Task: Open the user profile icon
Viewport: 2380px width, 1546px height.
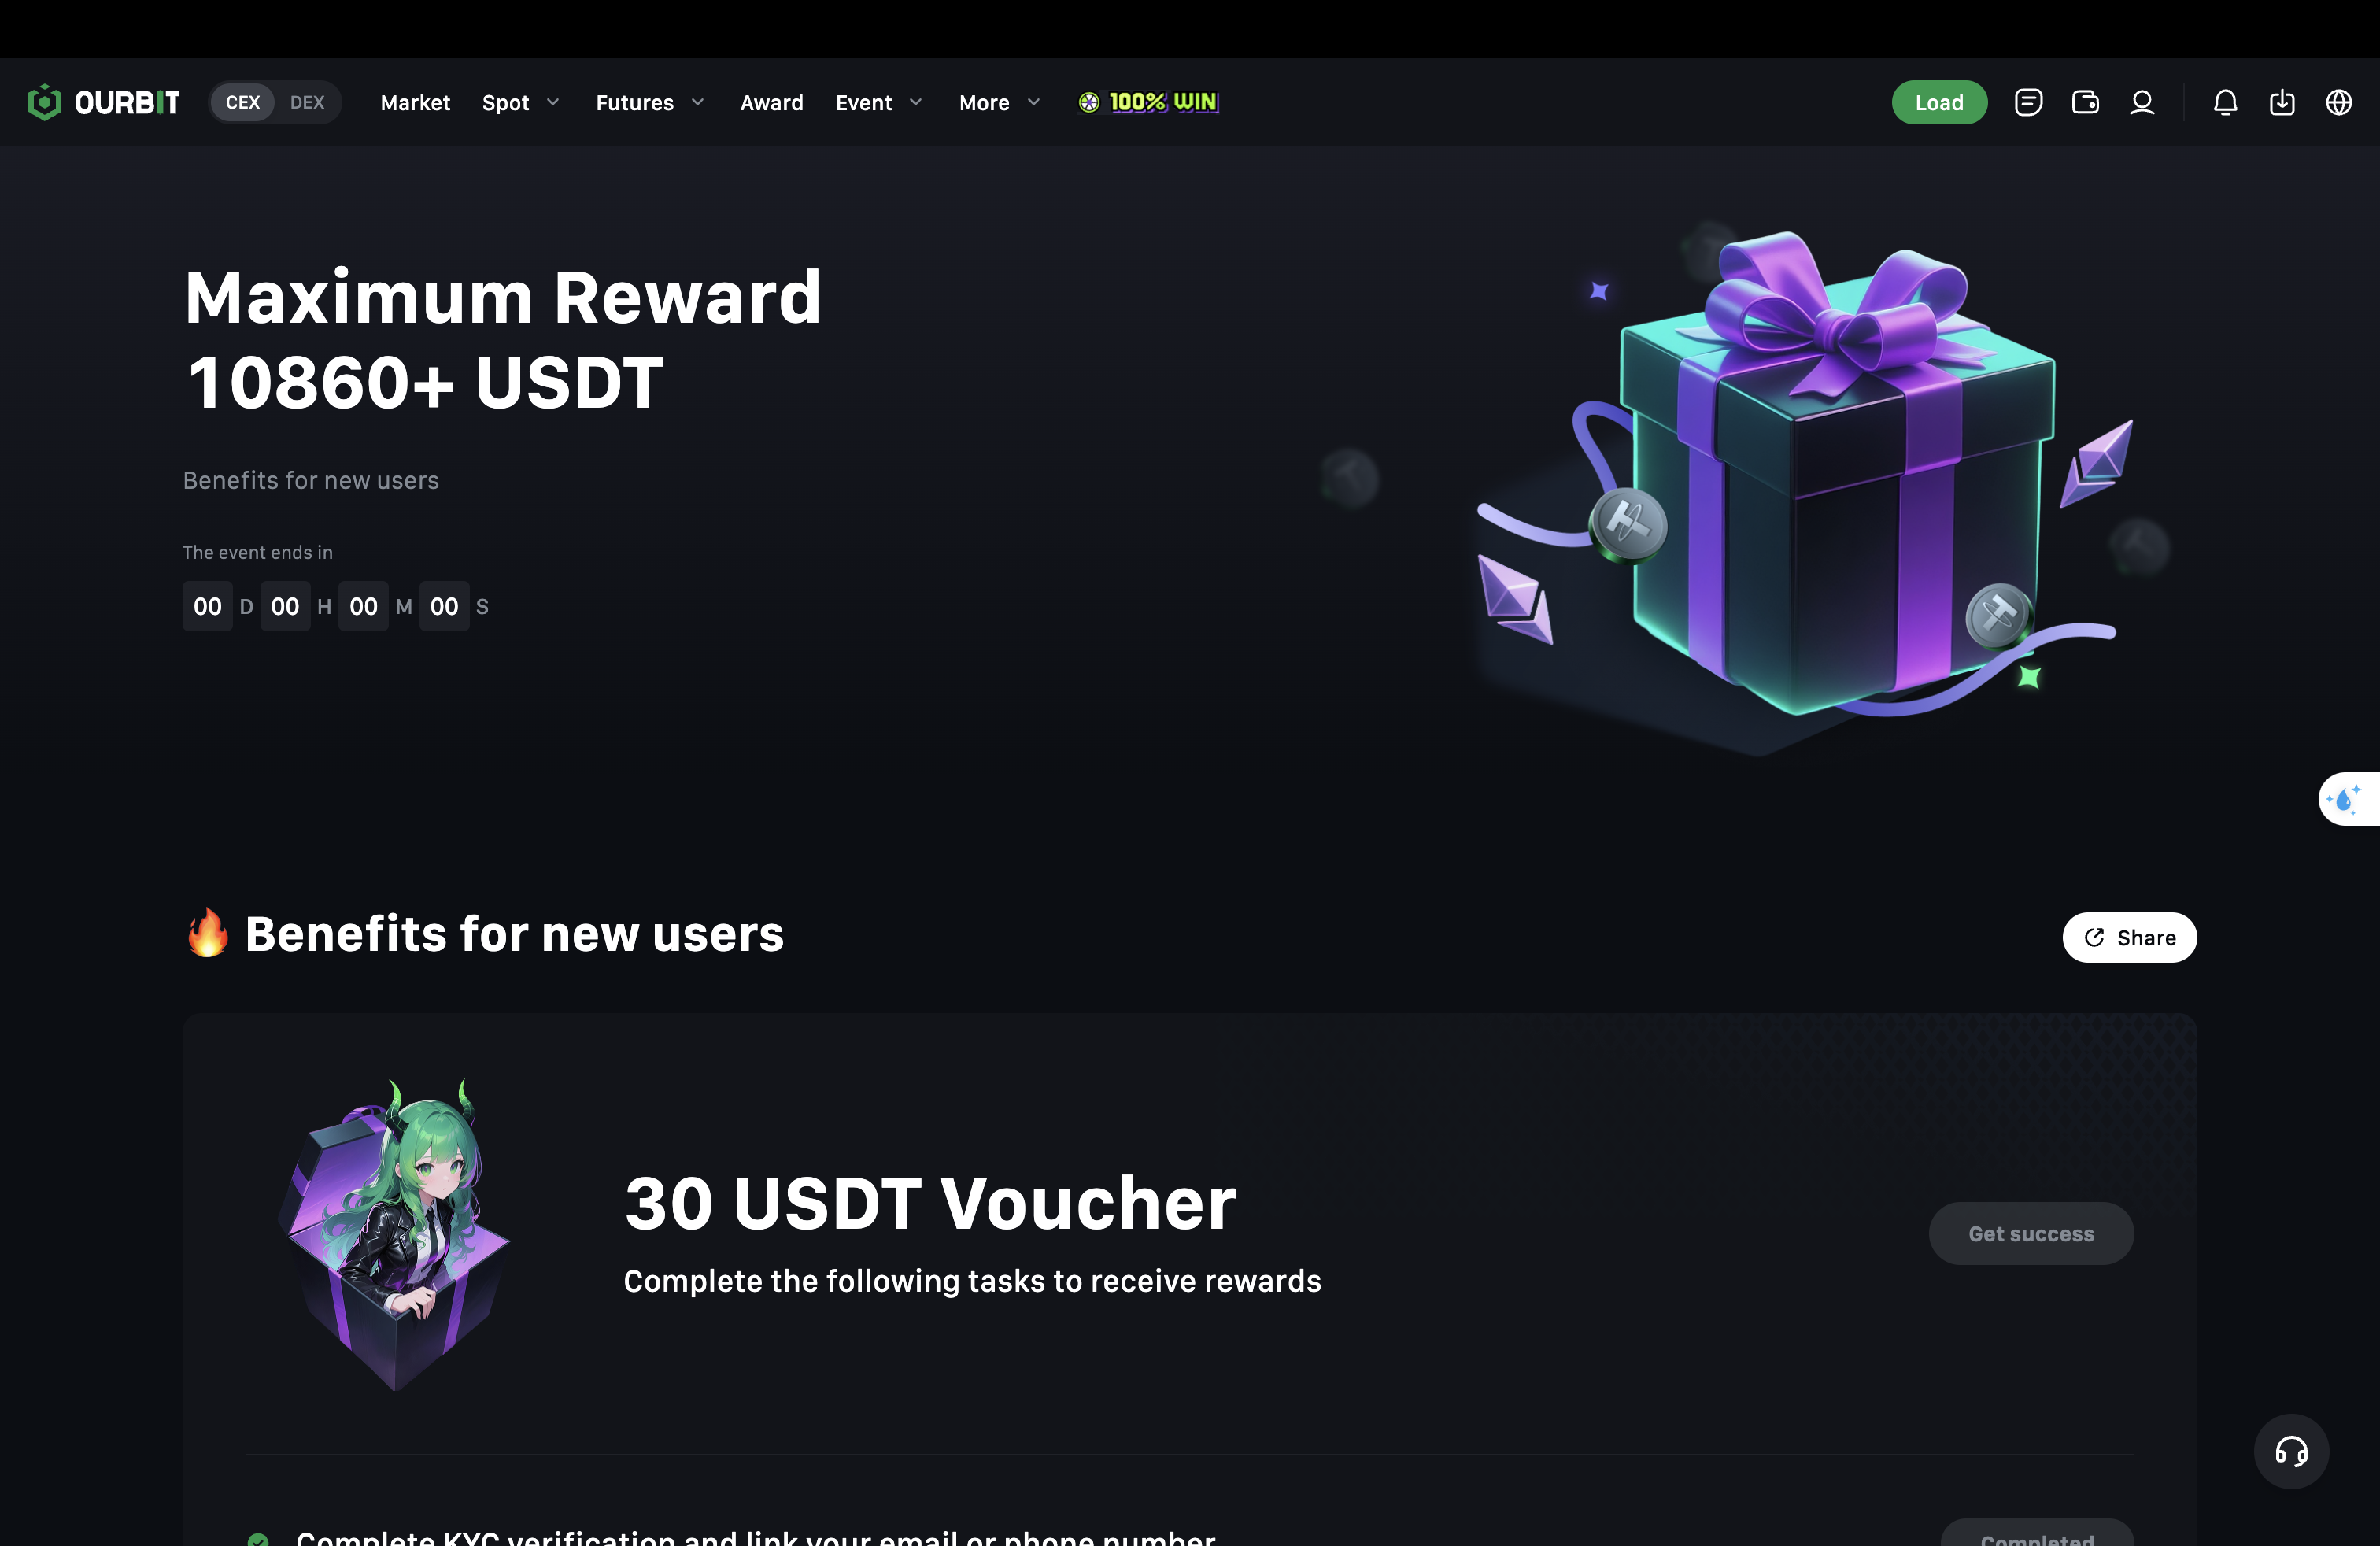Action: pyautogui.click(x=2142, y=102)
